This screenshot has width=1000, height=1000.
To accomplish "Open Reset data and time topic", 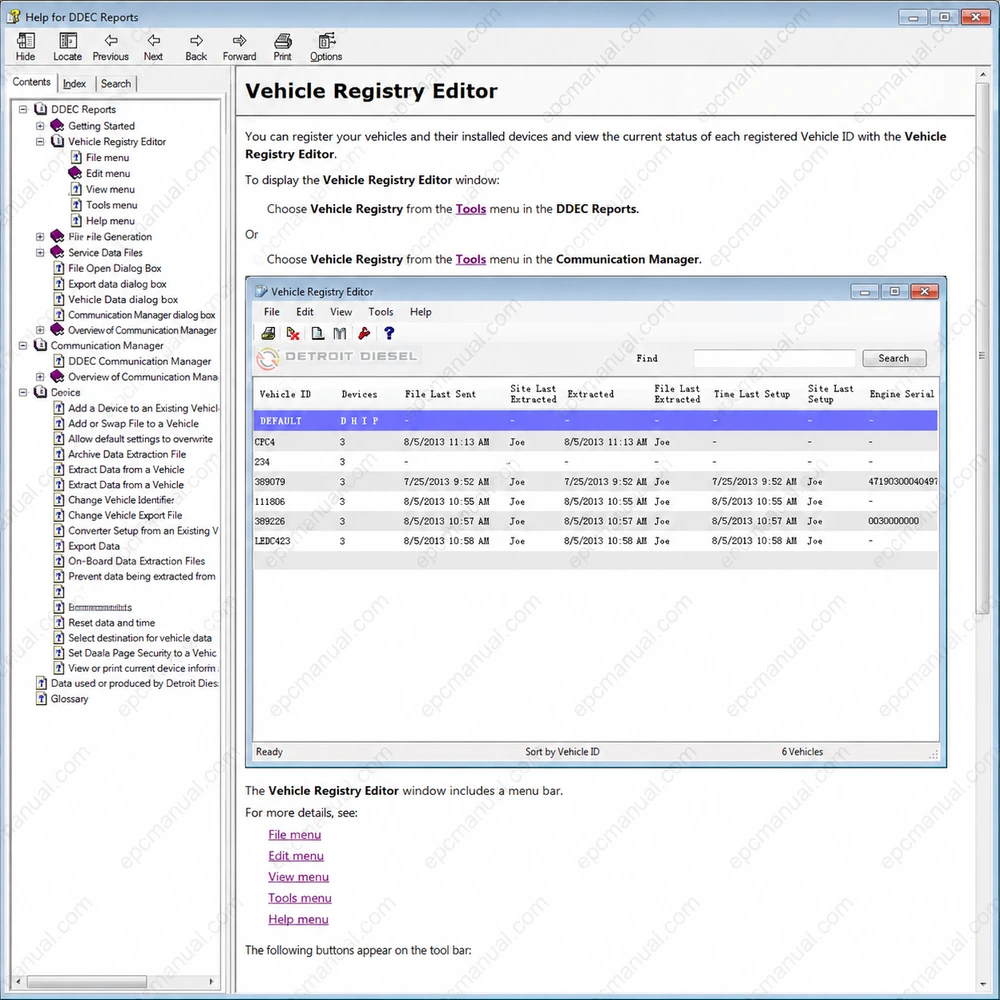I will (112, 622).
